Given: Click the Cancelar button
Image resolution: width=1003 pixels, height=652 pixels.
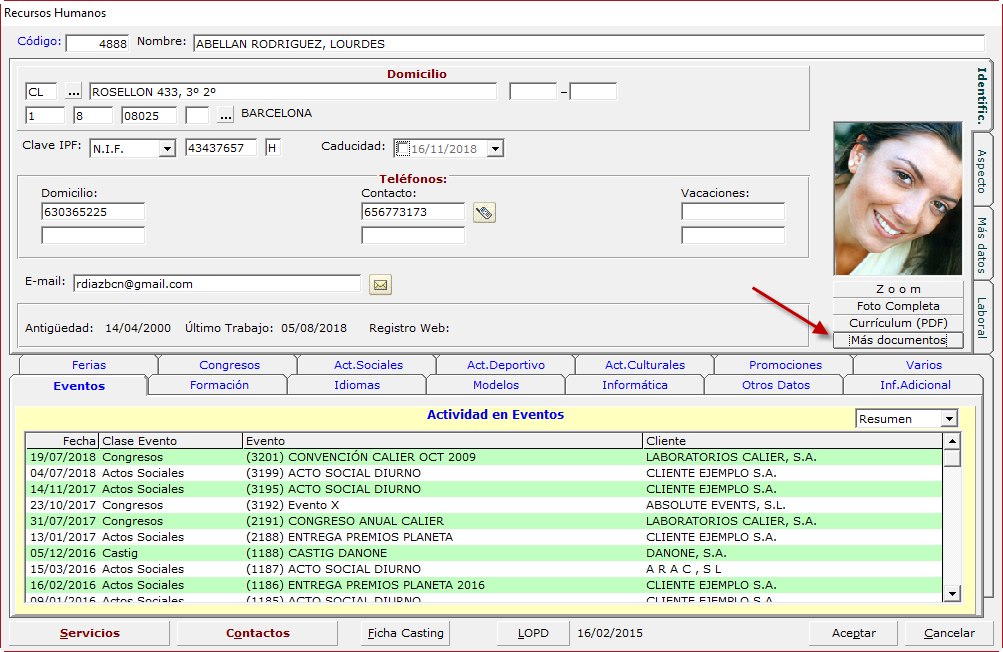Looking at the screenshot, I should pos(949,633).
